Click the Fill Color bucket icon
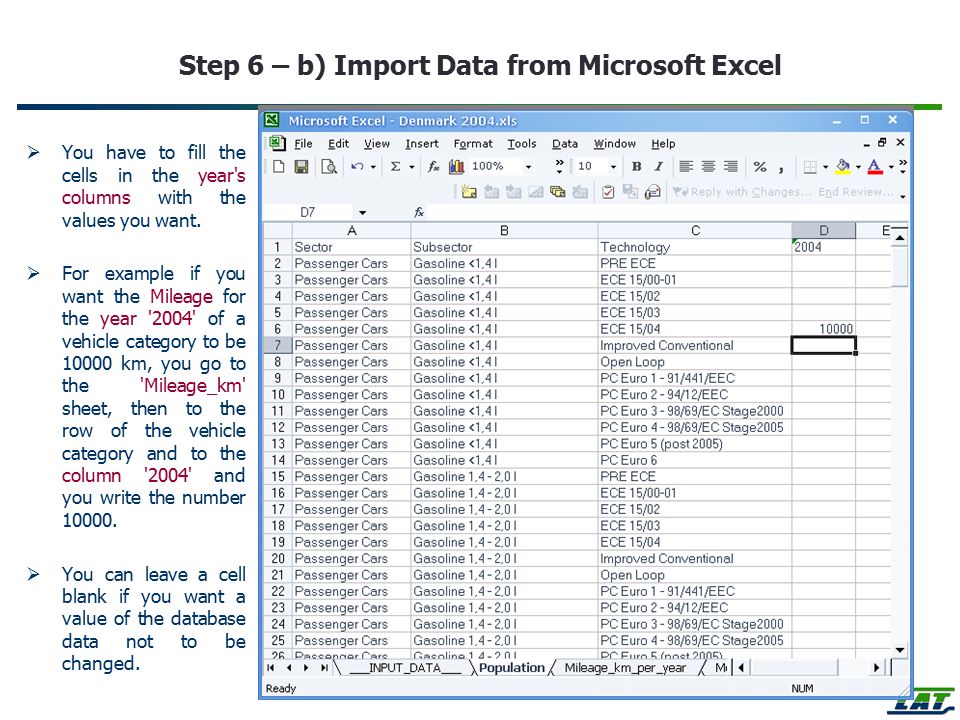 coord(843,167)
